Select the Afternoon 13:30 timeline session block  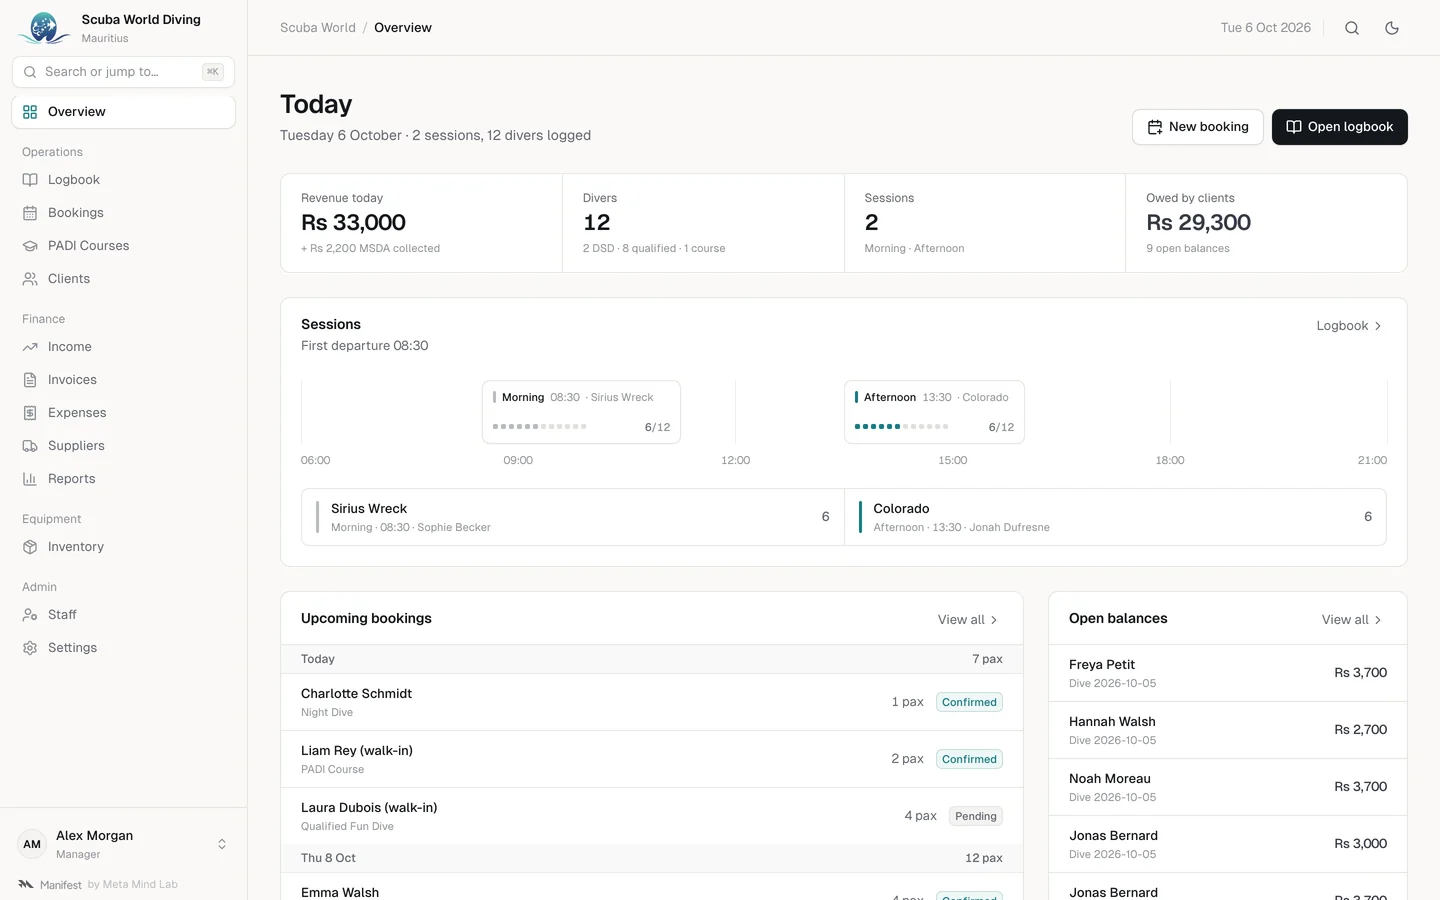coord(934,412)
